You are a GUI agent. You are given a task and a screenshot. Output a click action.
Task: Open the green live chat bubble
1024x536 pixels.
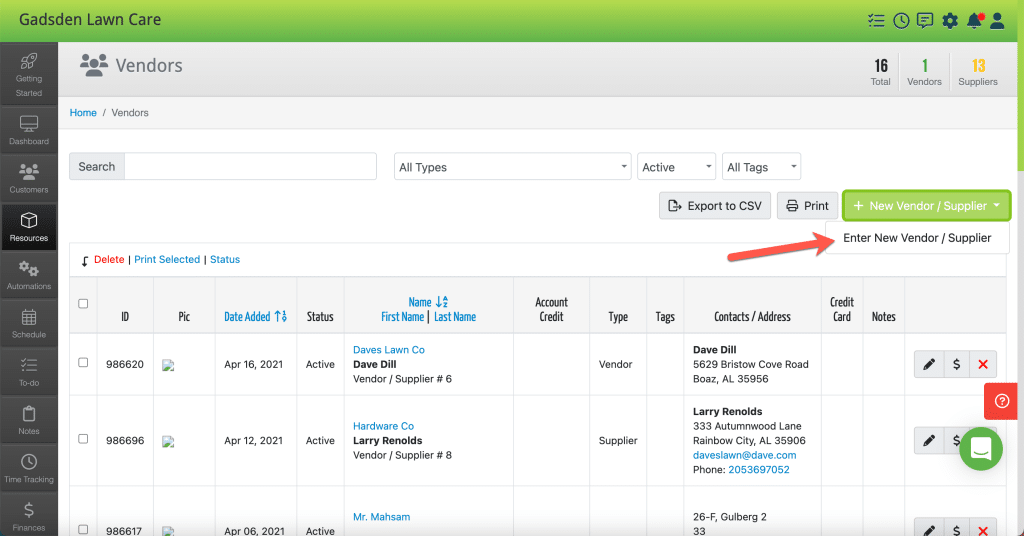point(980,449)
